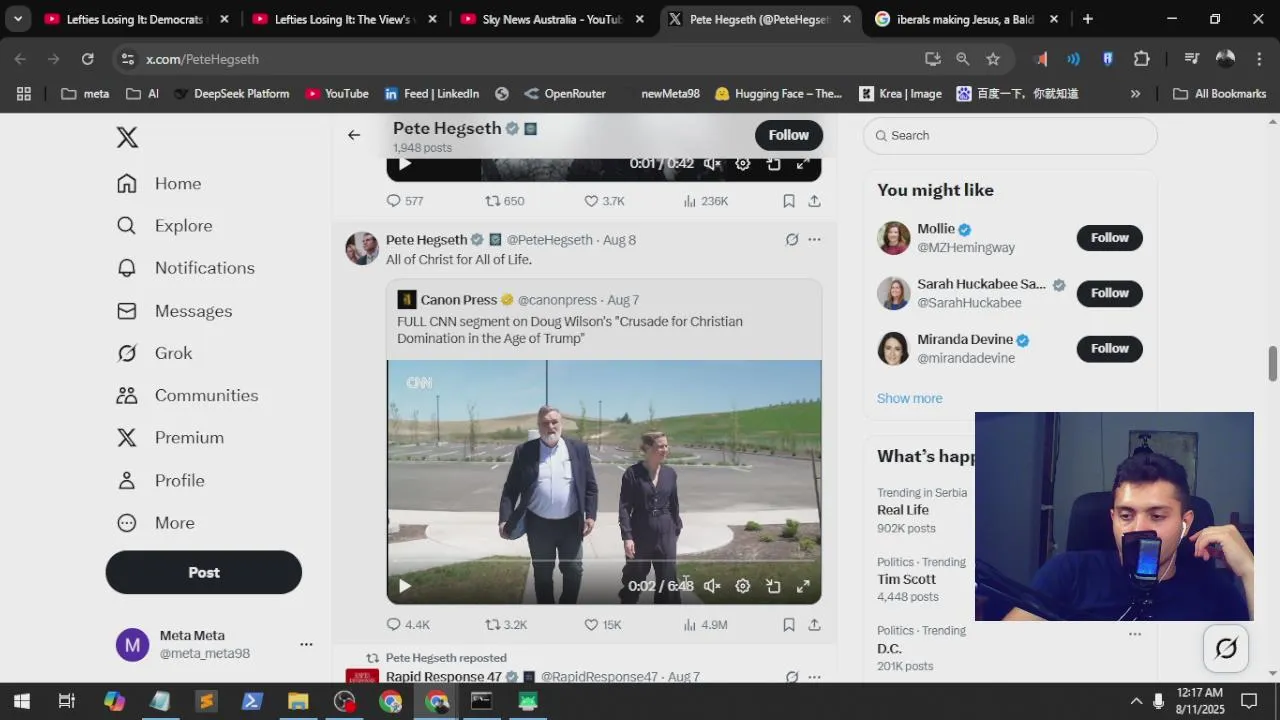Open All Bookmarks folder
Screen dimensions: 1280x720
1220,94
